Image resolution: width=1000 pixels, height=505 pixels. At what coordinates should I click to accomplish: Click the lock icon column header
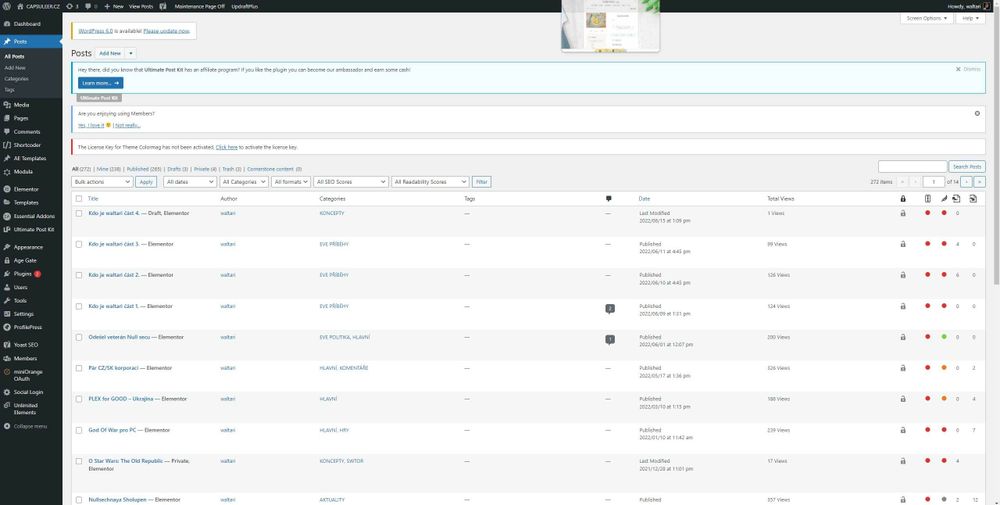click(x=903, y=199)
